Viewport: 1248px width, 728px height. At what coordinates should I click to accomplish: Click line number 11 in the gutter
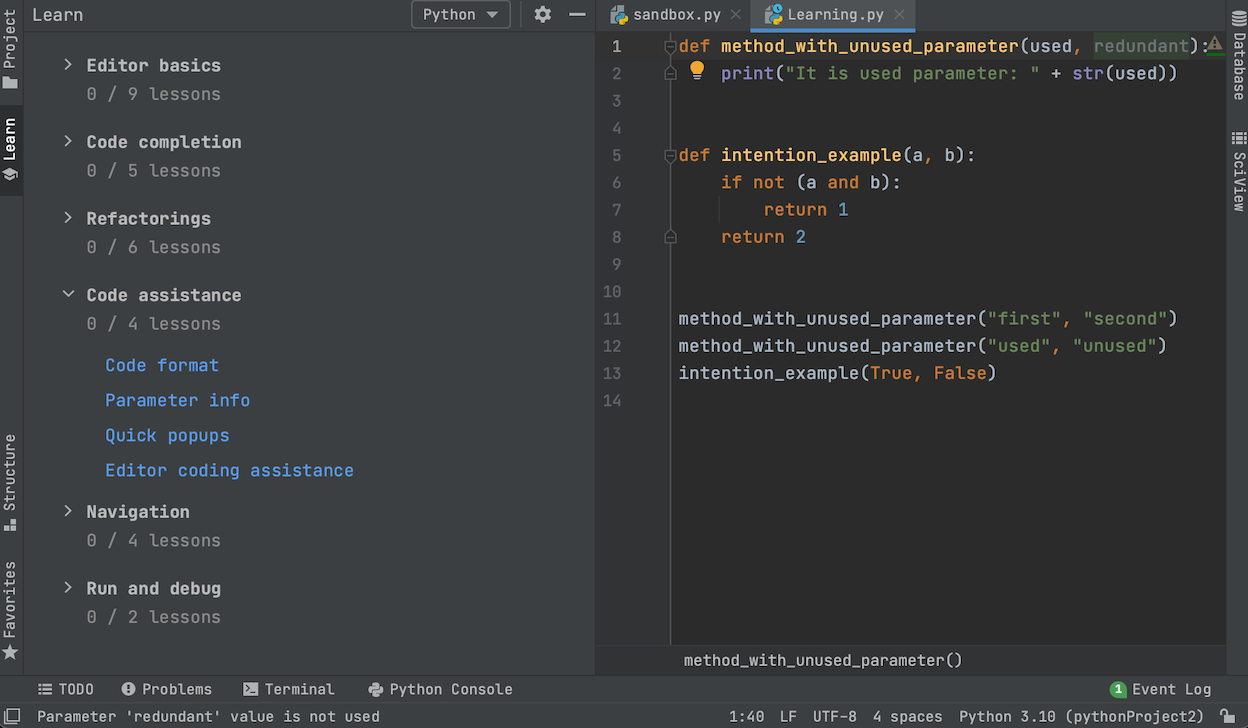point(612,319)
